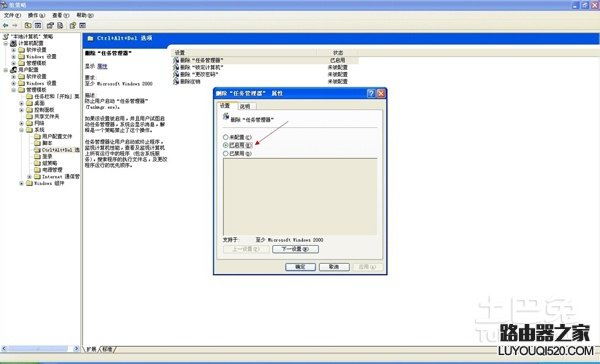Collapse the 系统 tree node
Screen dimensions: 600x364
21,130
